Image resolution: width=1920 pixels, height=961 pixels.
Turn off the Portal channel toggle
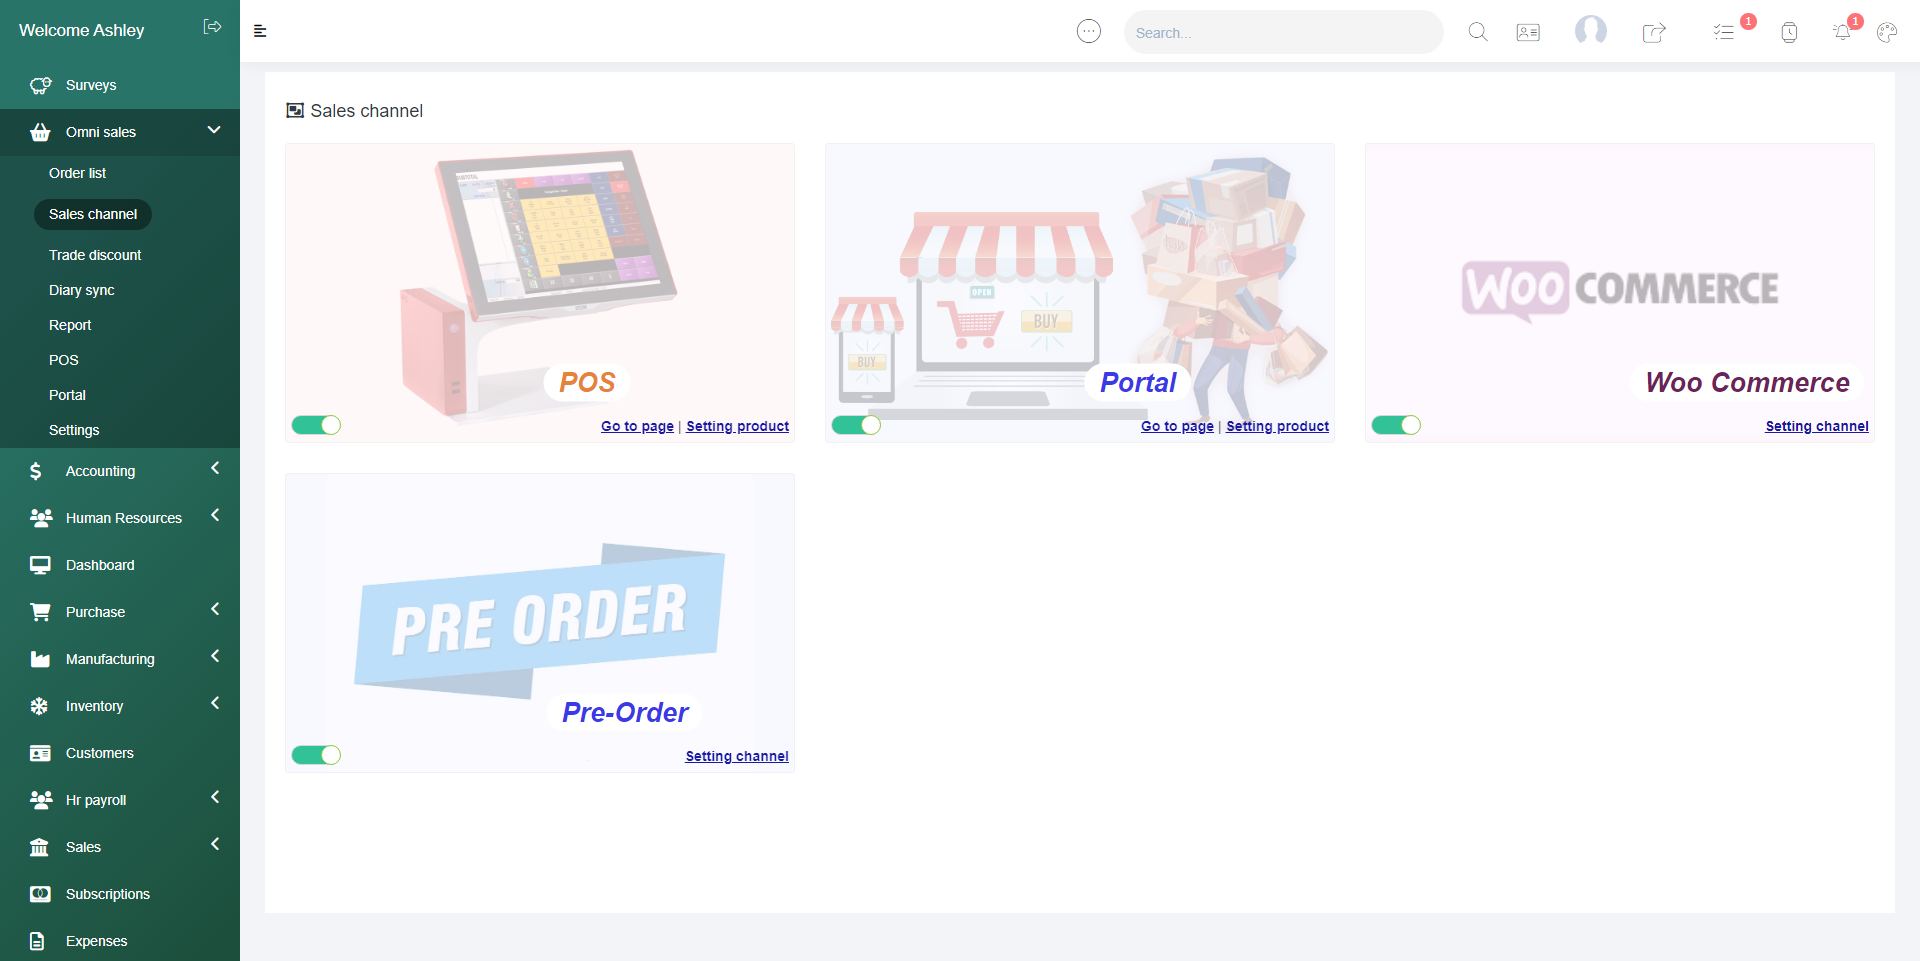pyautogui.click(x=856, y=425)
